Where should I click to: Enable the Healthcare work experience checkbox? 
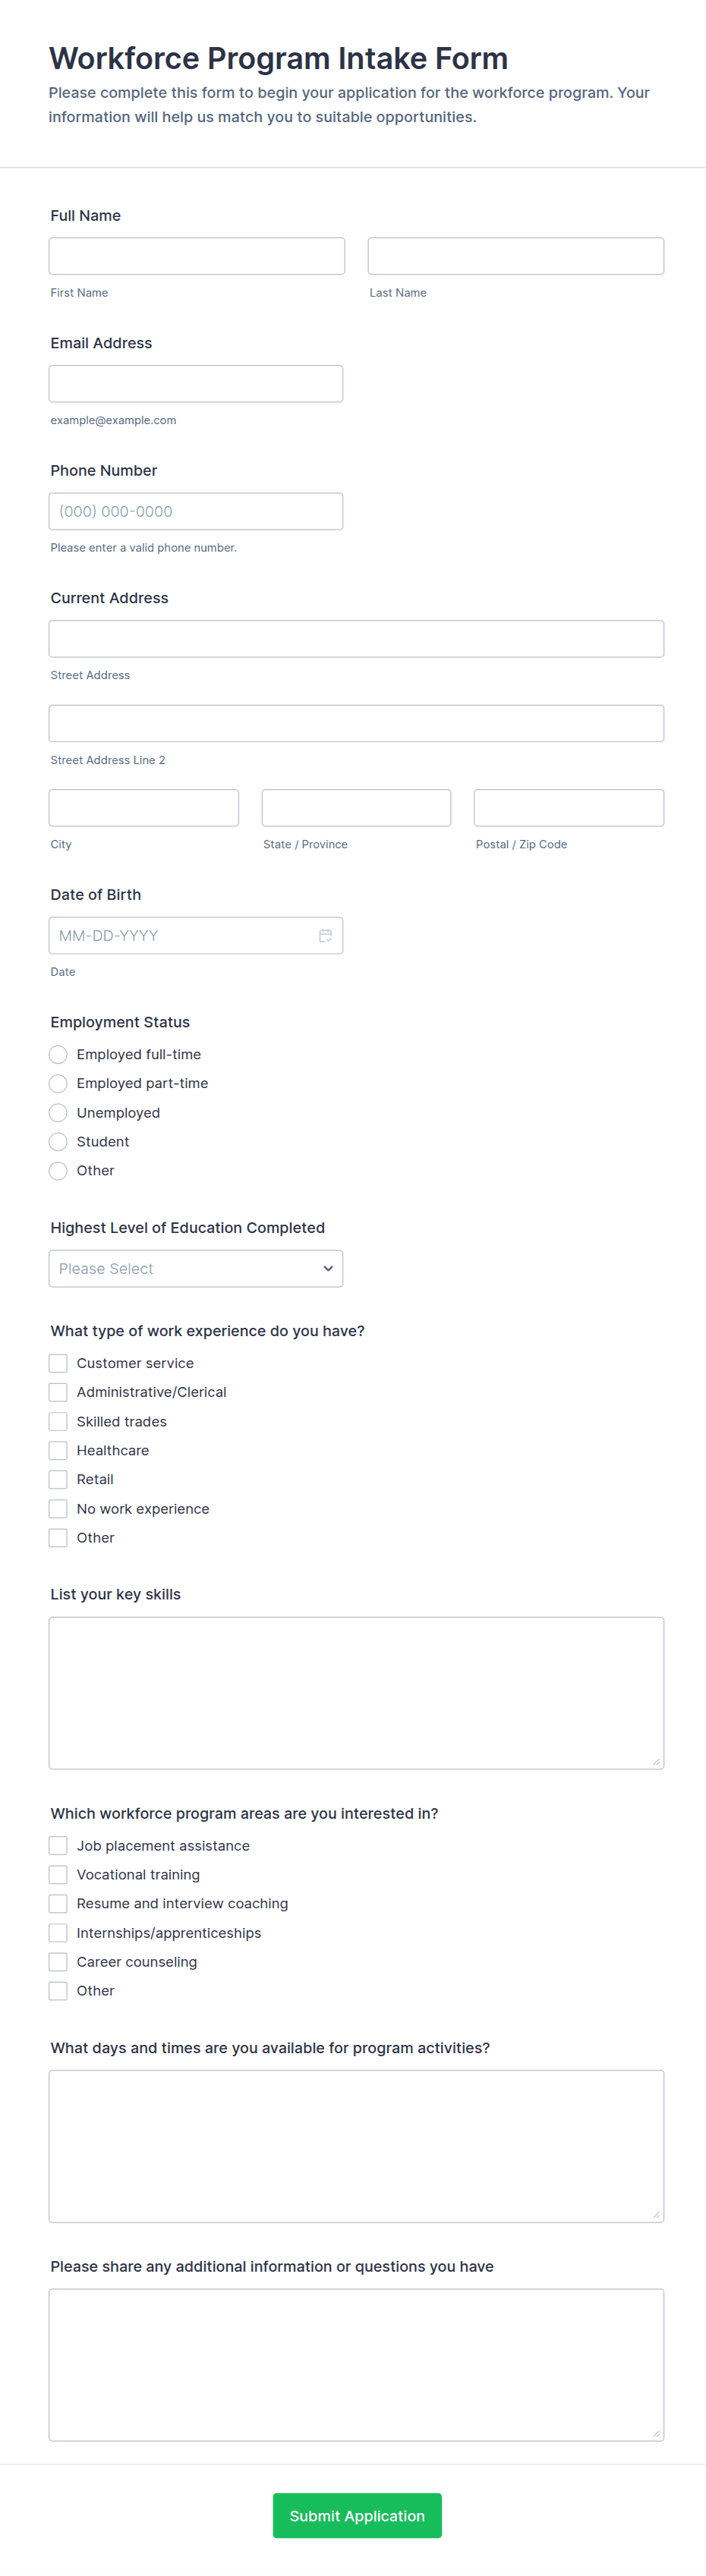[58, 1450]
